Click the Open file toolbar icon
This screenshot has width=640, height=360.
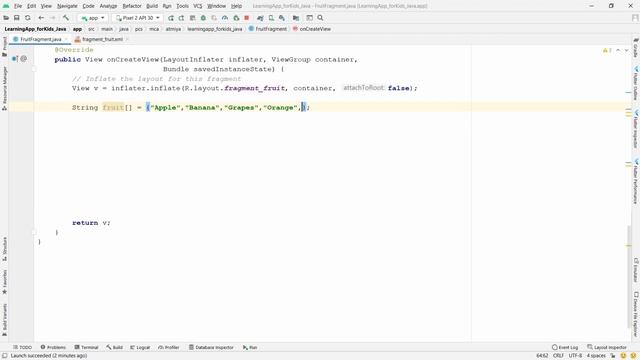[x=6, y=18]
